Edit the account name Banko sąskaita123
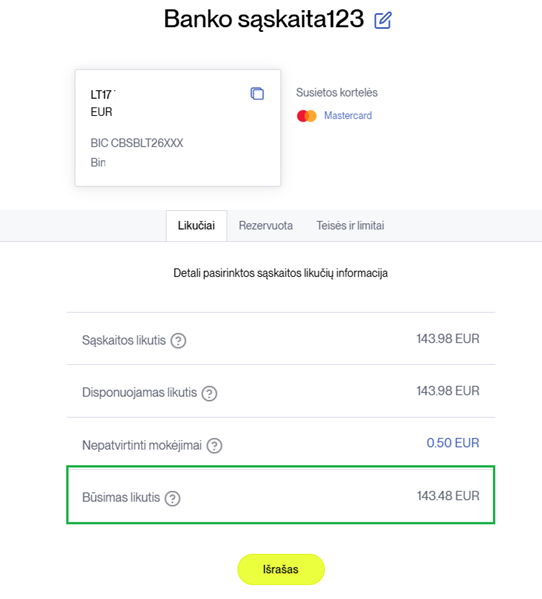The image size is (542, 599). [x=383, y=20]
